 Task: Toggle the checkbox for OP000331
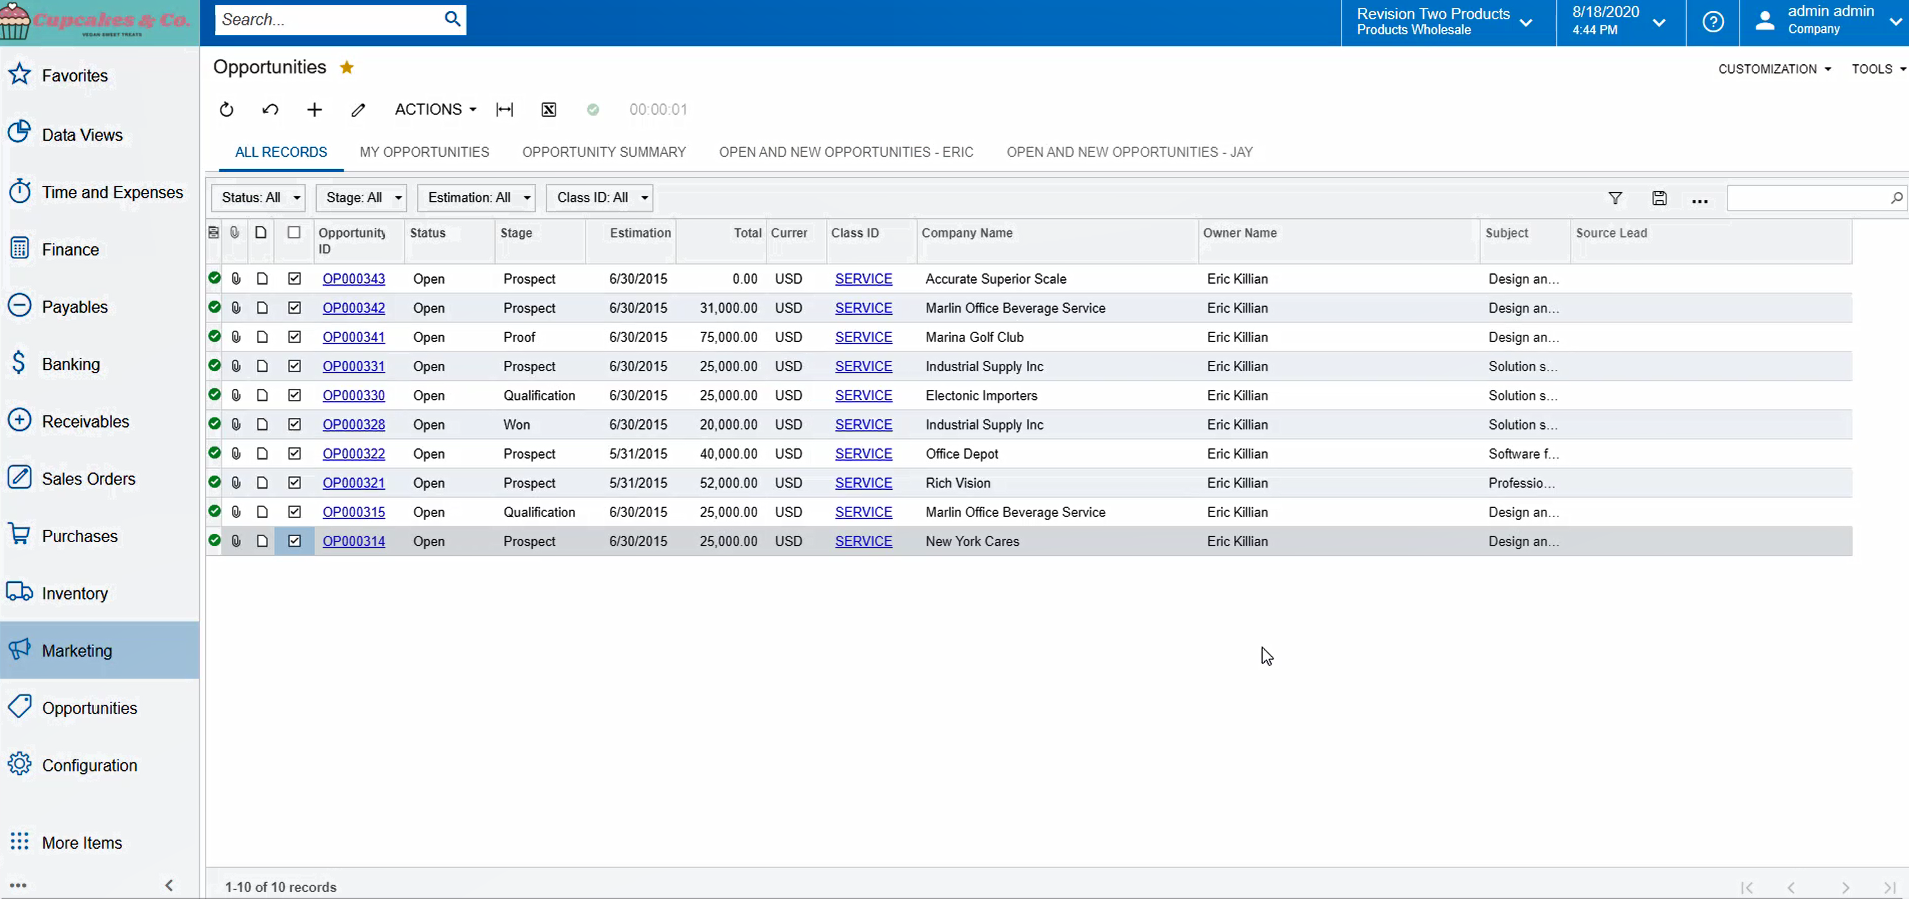click(x=294, y=366)
